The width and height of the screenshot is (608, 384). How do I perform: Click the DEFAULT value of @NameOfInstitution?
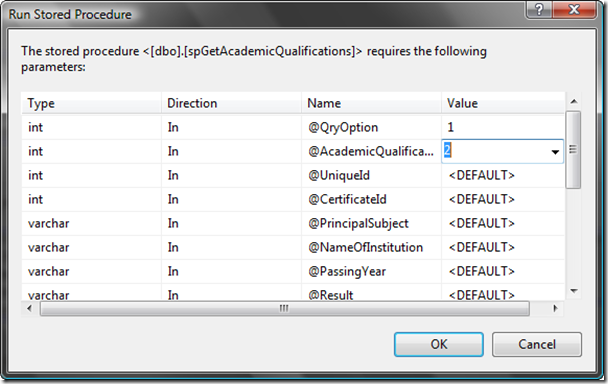click(x=503, y=247)
